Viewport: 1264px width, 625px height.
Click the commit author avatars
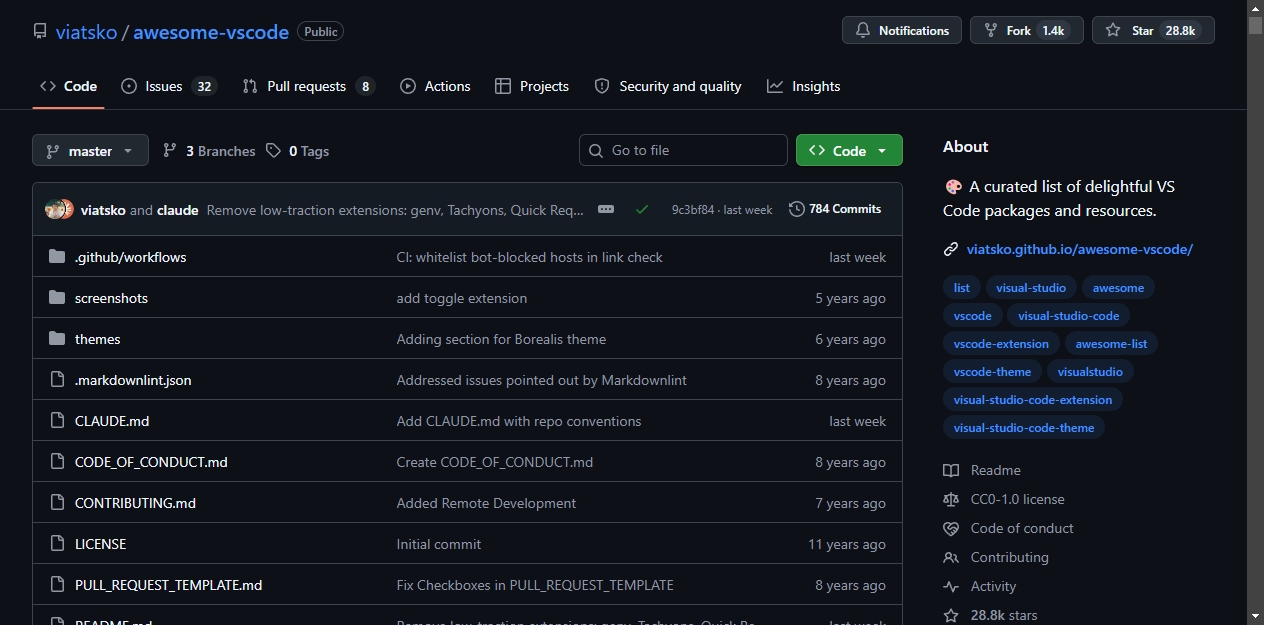60,209
